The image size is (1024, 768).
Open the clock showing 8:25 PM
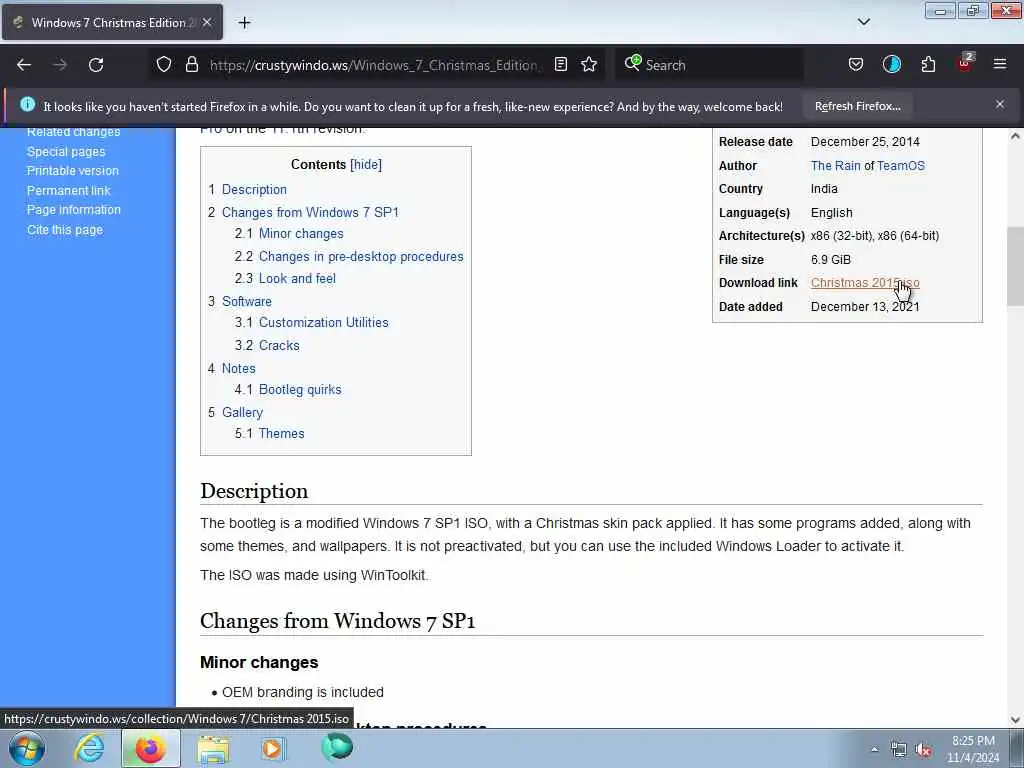pos(973,749)
